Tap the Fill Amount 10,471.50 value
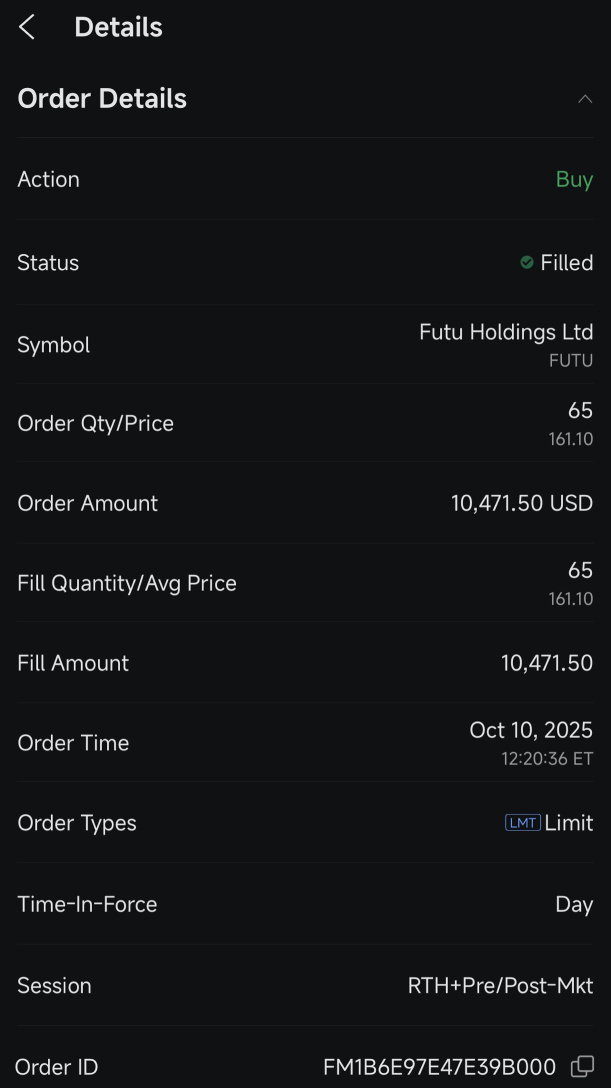Screen dimensions: 611x1088 [546, 663]
